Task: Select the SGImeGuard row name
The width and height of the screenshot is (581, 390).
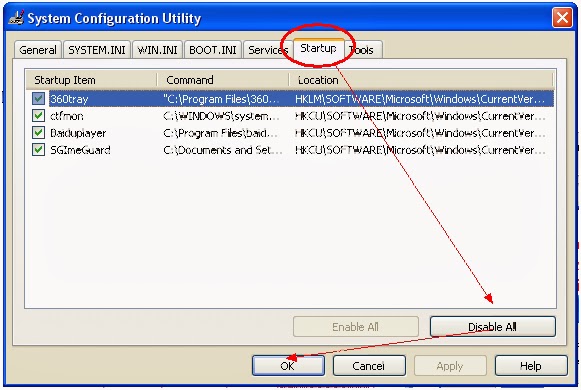Action: pyautogui.click(x=80, y=150)
